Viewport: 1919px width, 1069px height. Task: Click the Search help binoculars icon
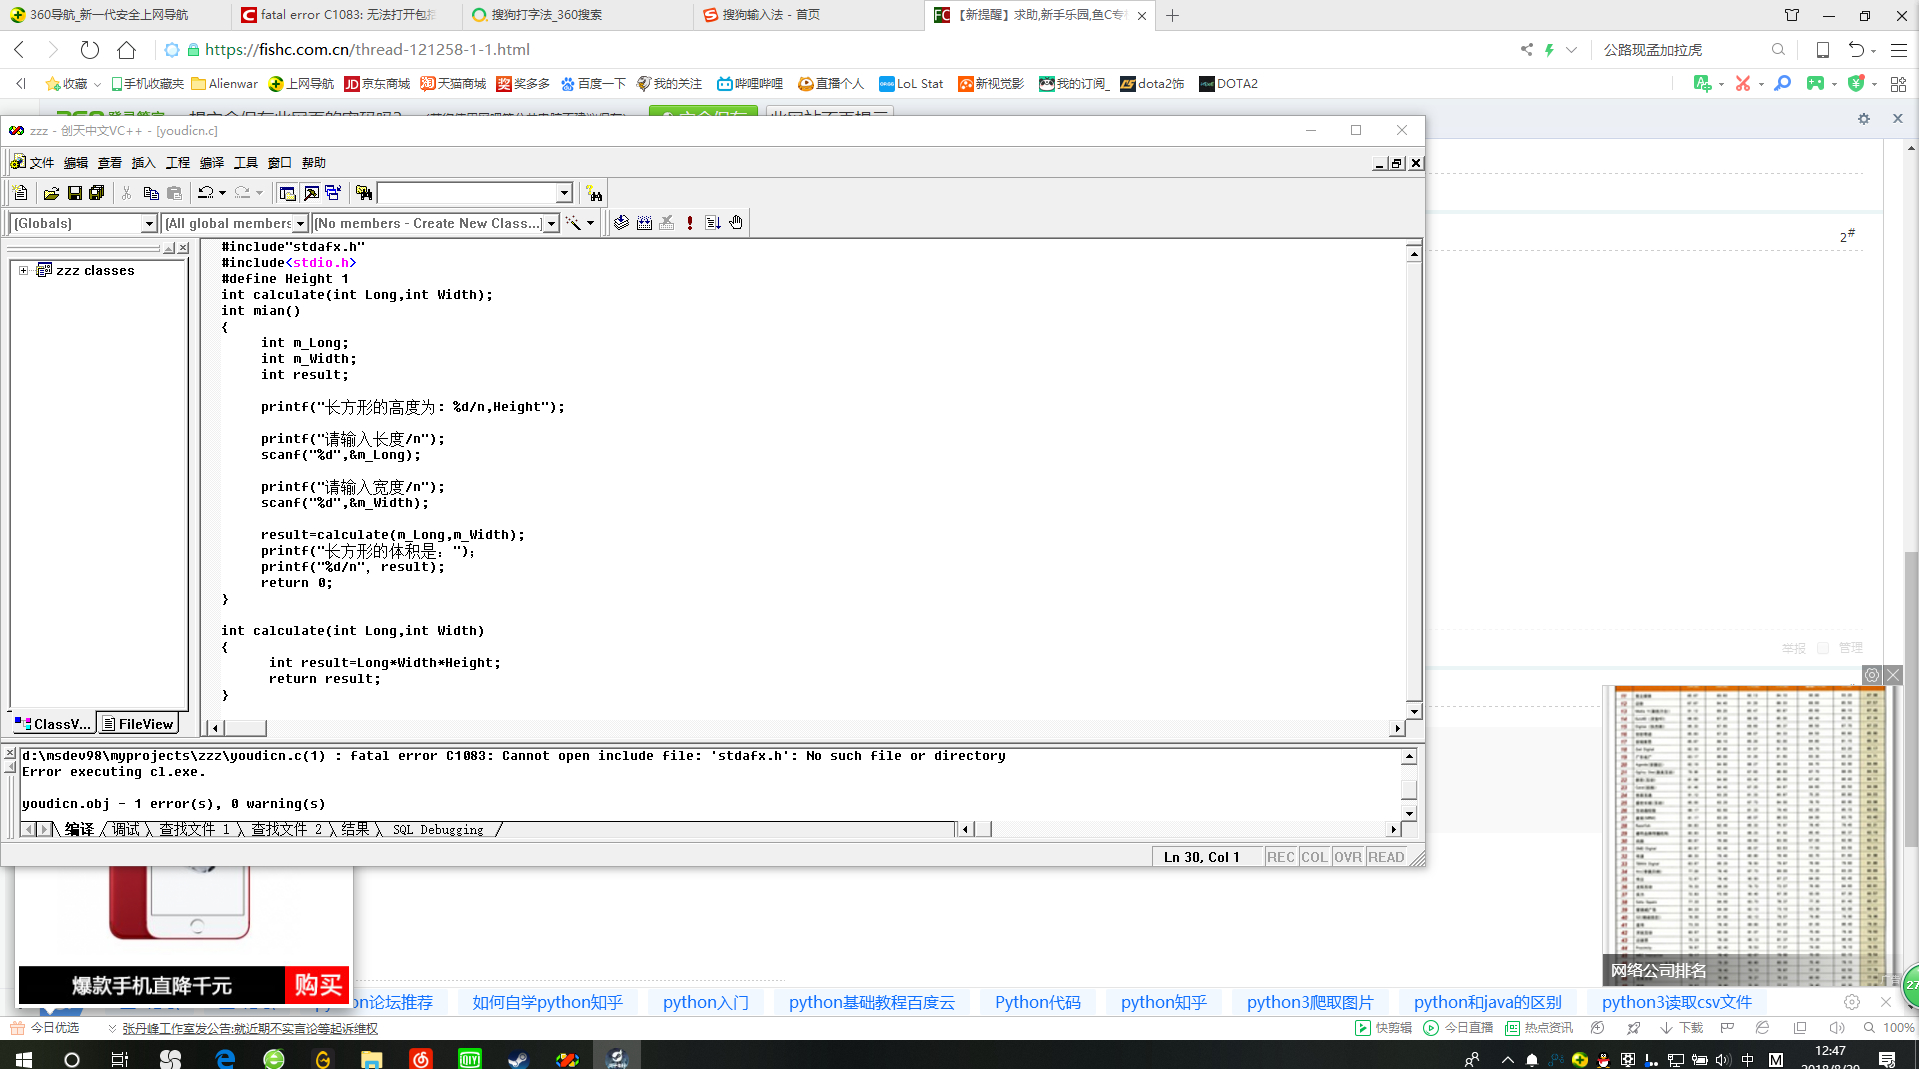click(594, 193)
